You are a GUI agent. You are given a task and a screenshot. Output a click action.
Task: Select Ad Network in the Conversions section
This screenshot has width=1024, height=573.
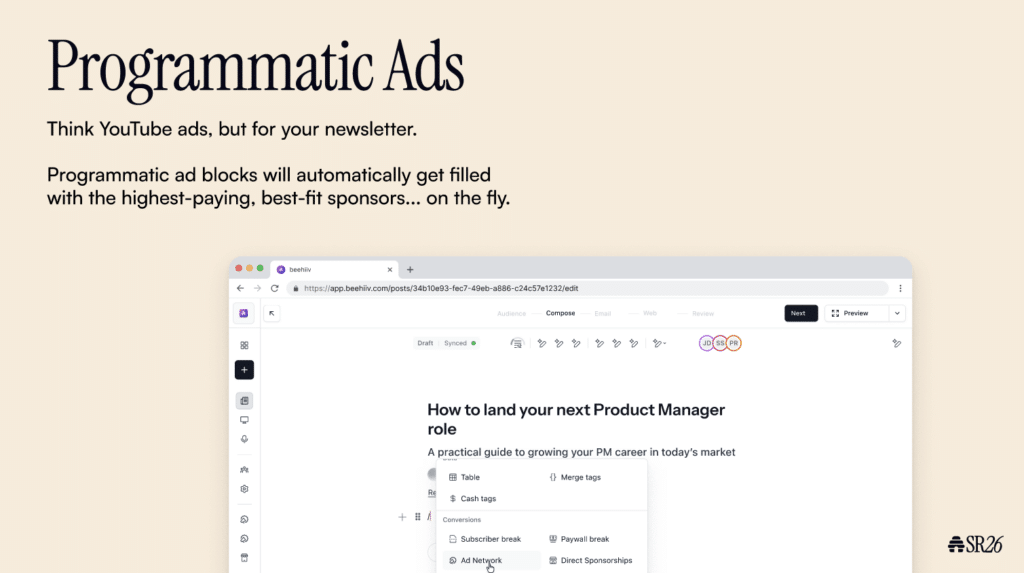tap(491, 561)
